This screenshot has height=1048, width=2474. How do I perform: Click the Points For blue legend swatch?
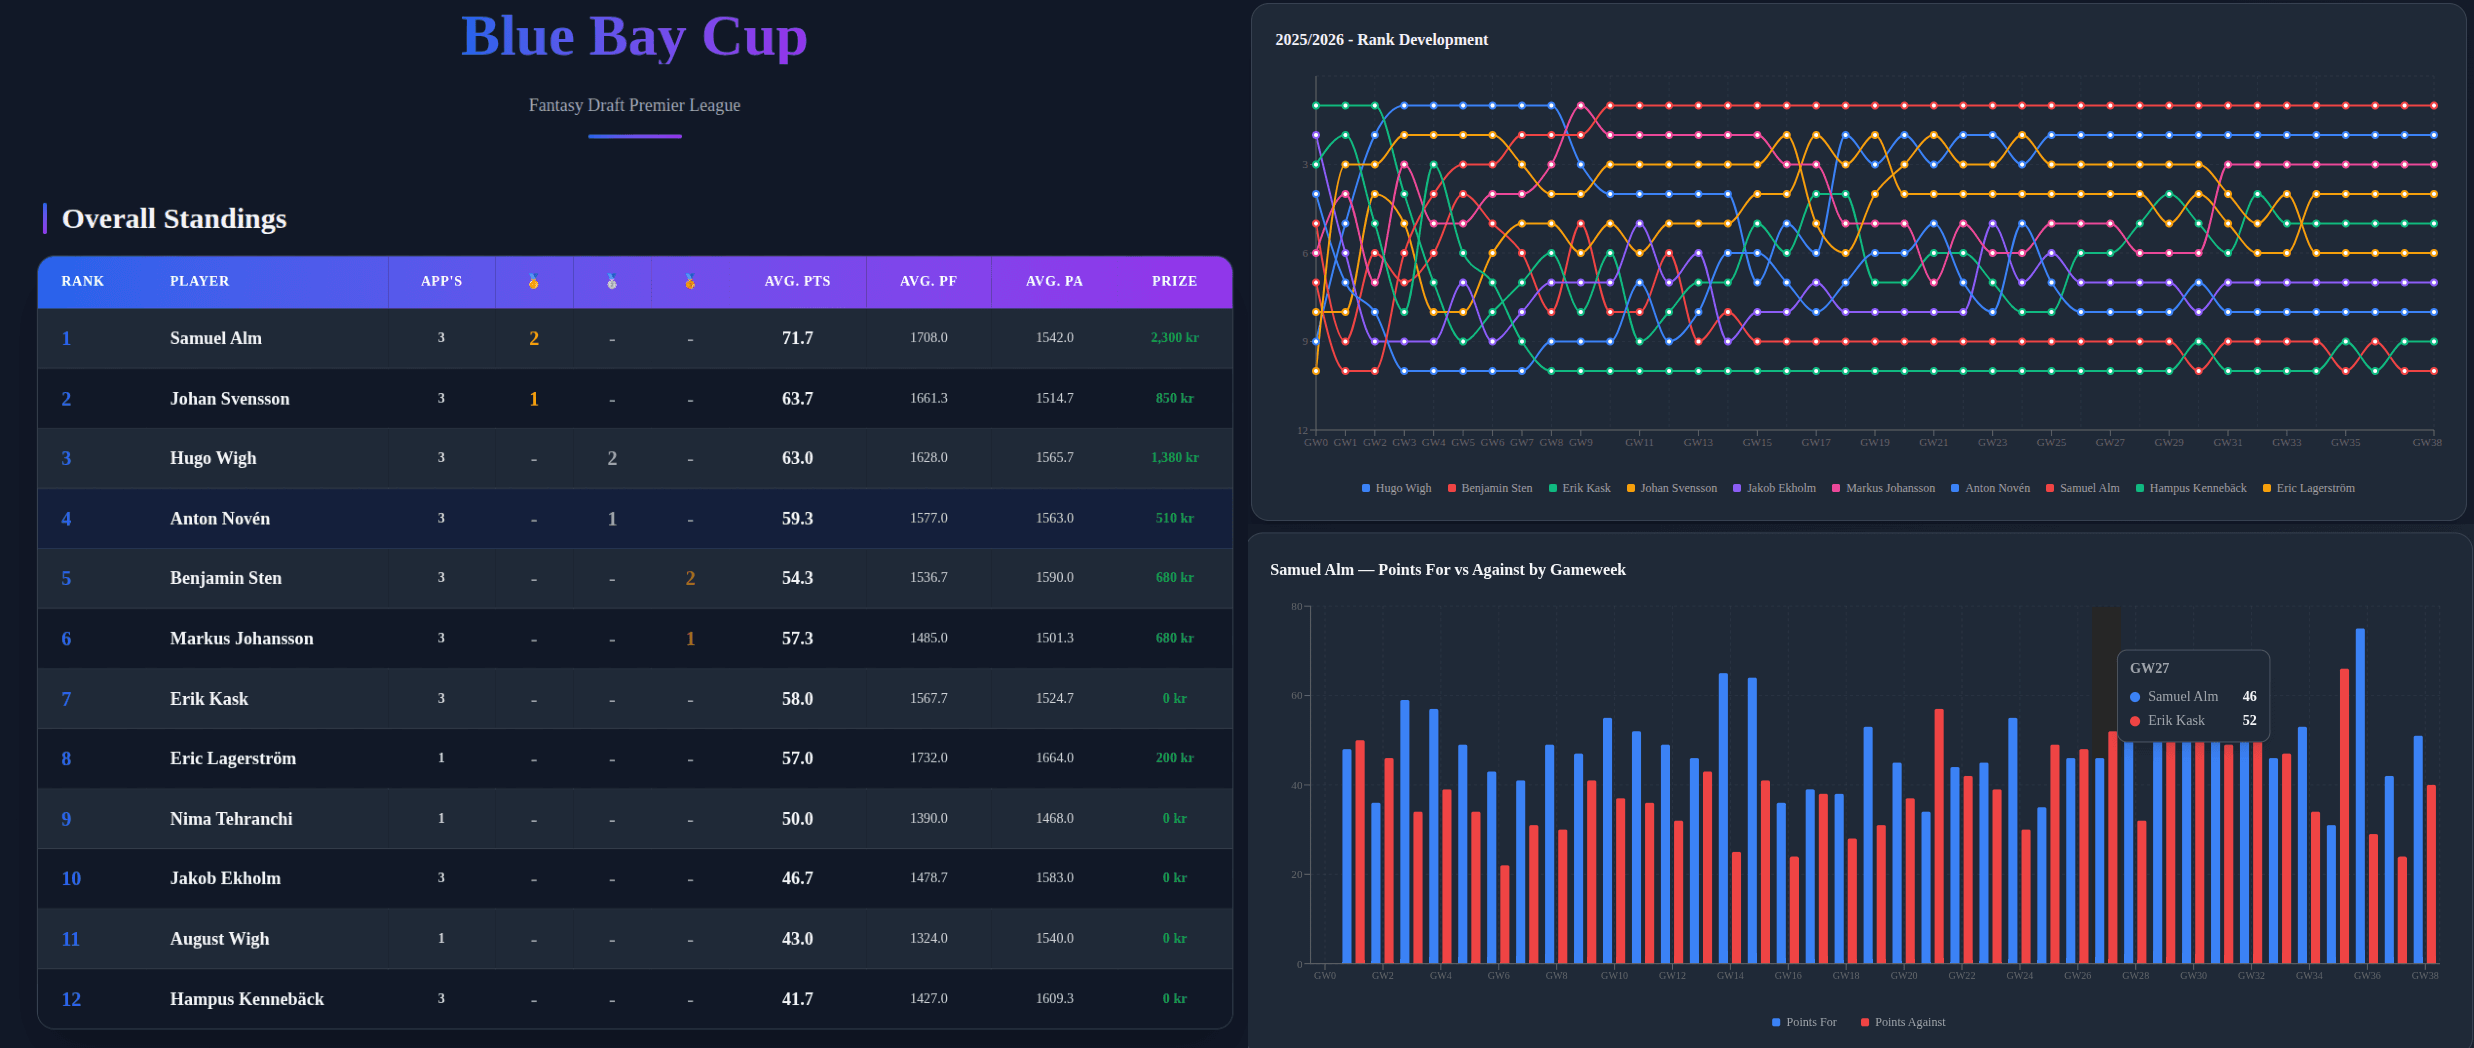pos(1776,1022)
